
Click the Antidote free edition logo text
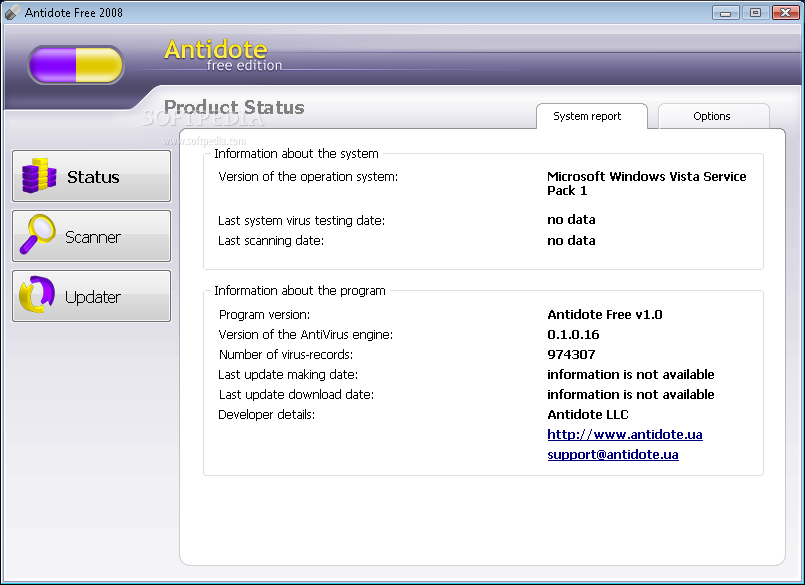click(223, 55)
